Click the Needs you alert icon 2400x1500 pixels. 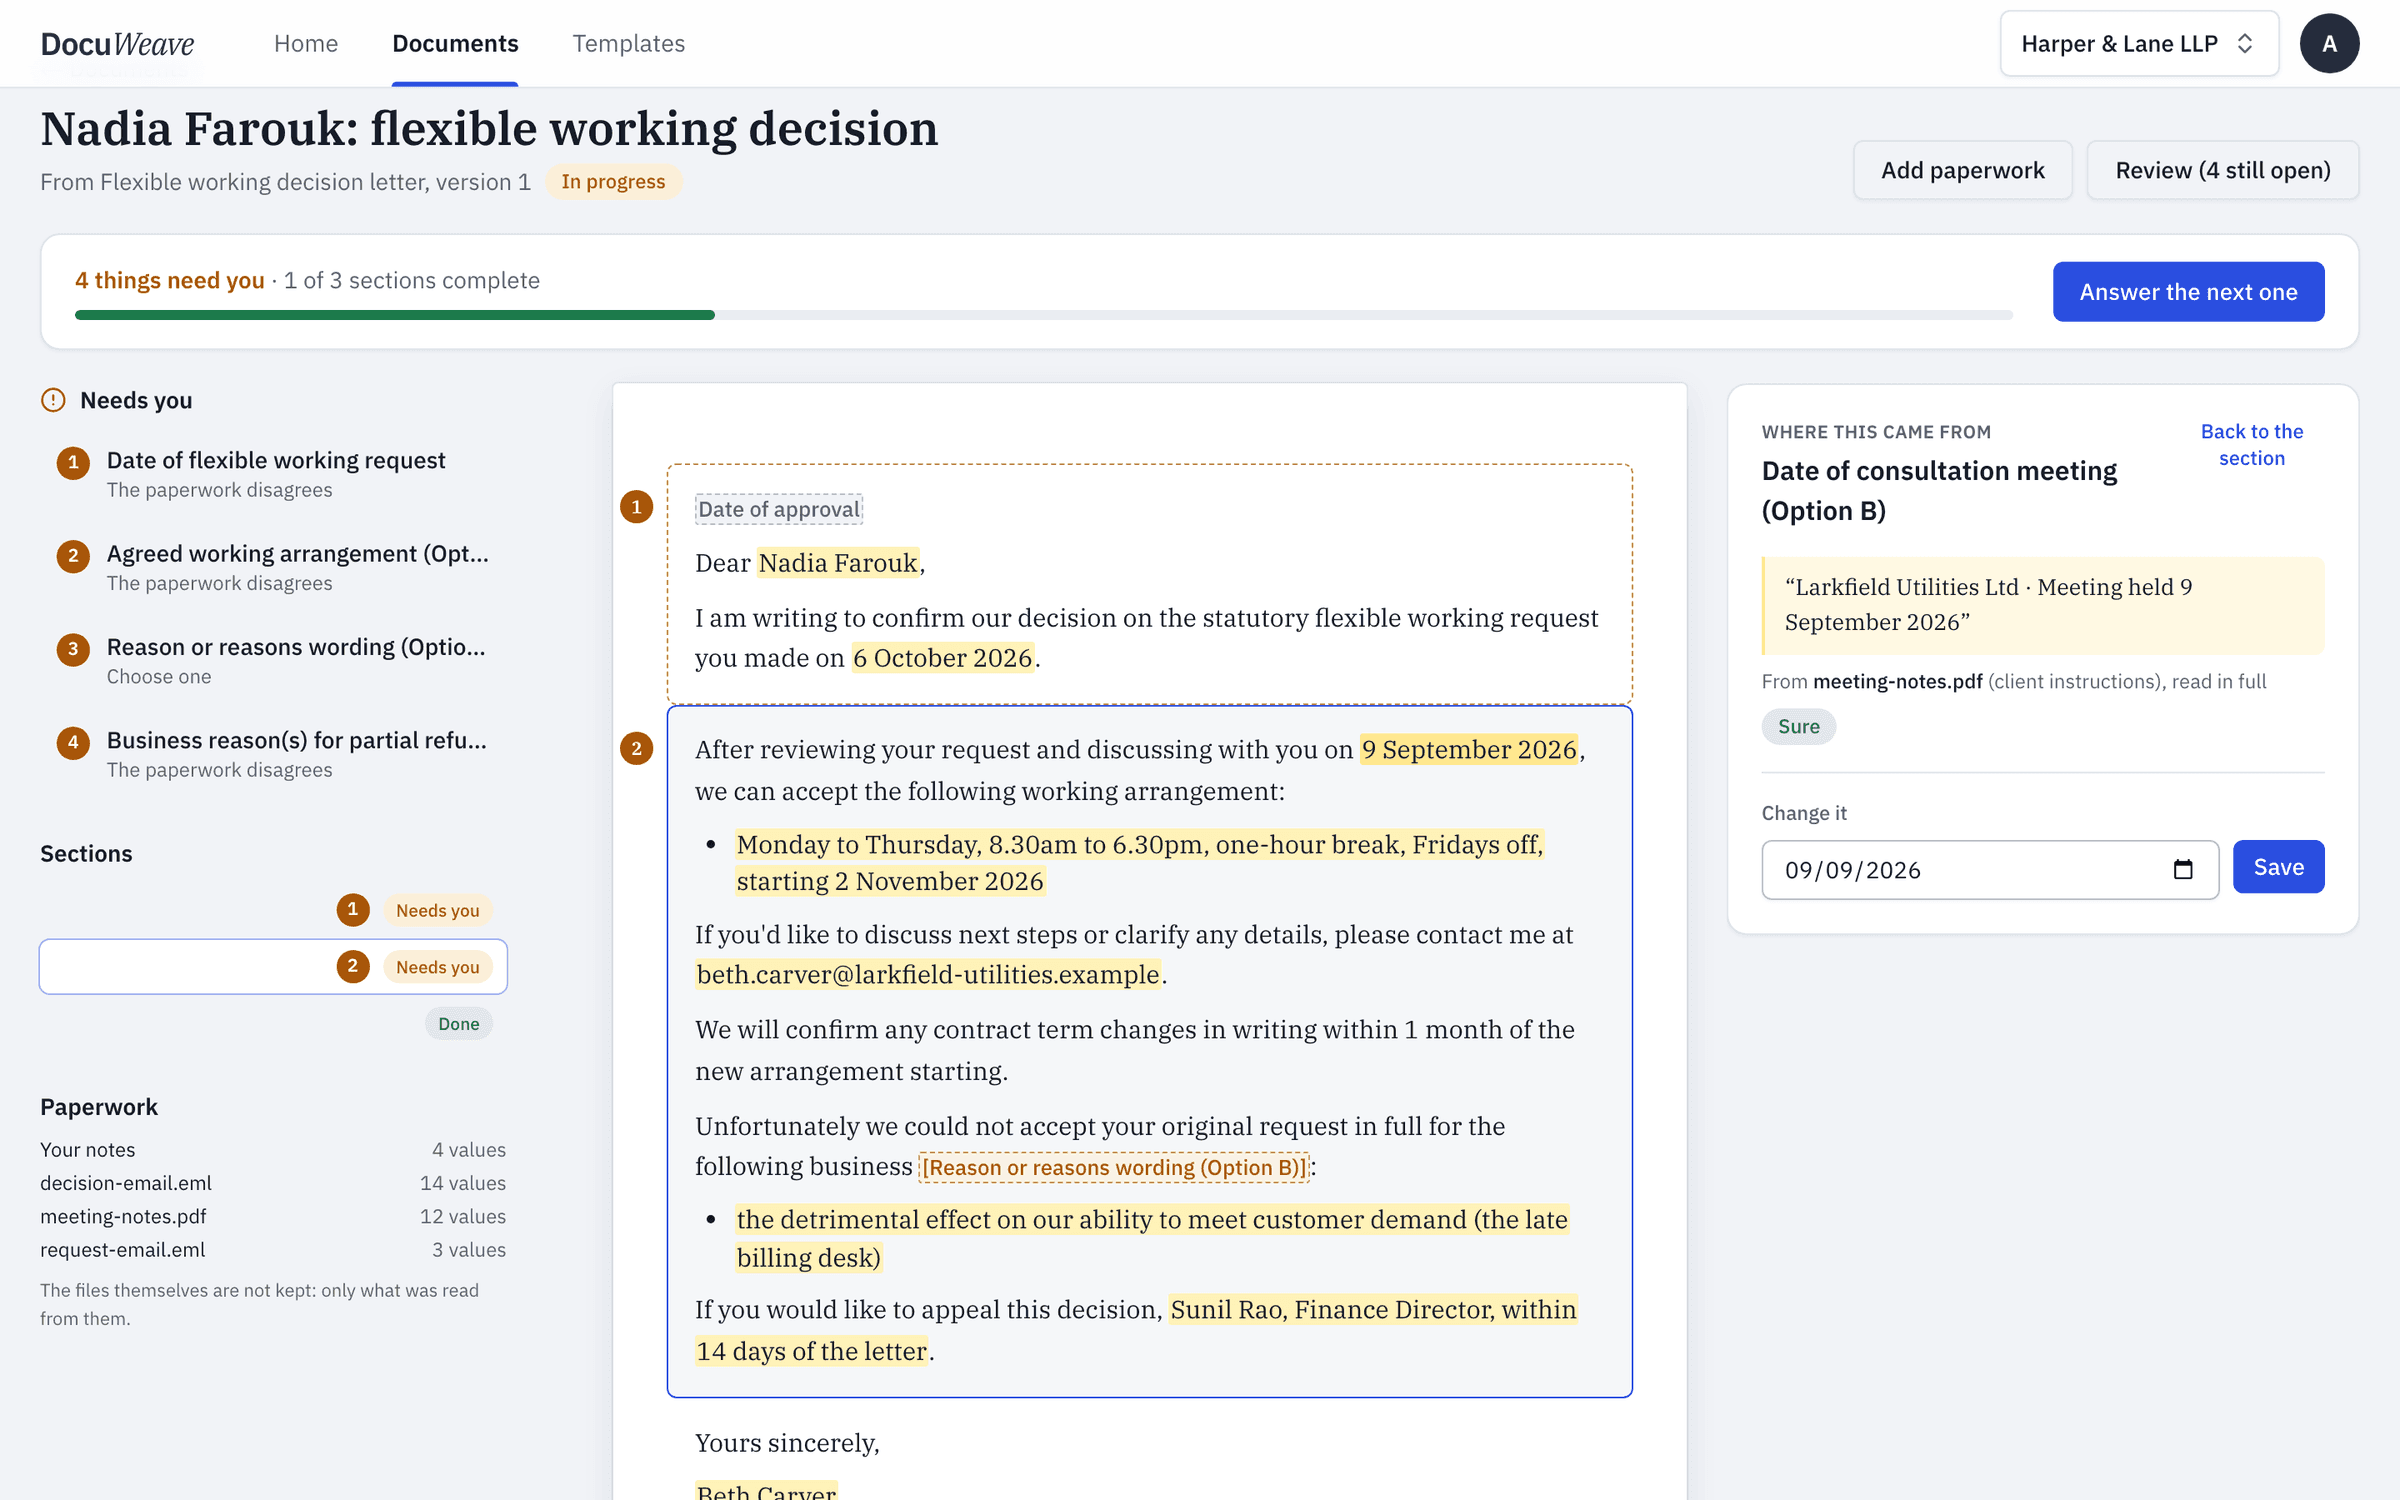53,400
